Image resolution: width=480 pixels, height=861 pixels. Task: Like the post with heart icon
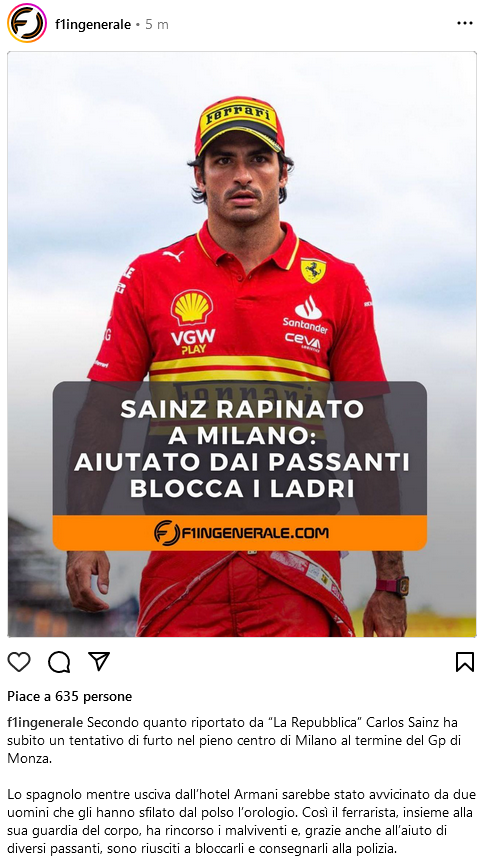point(19,662)
